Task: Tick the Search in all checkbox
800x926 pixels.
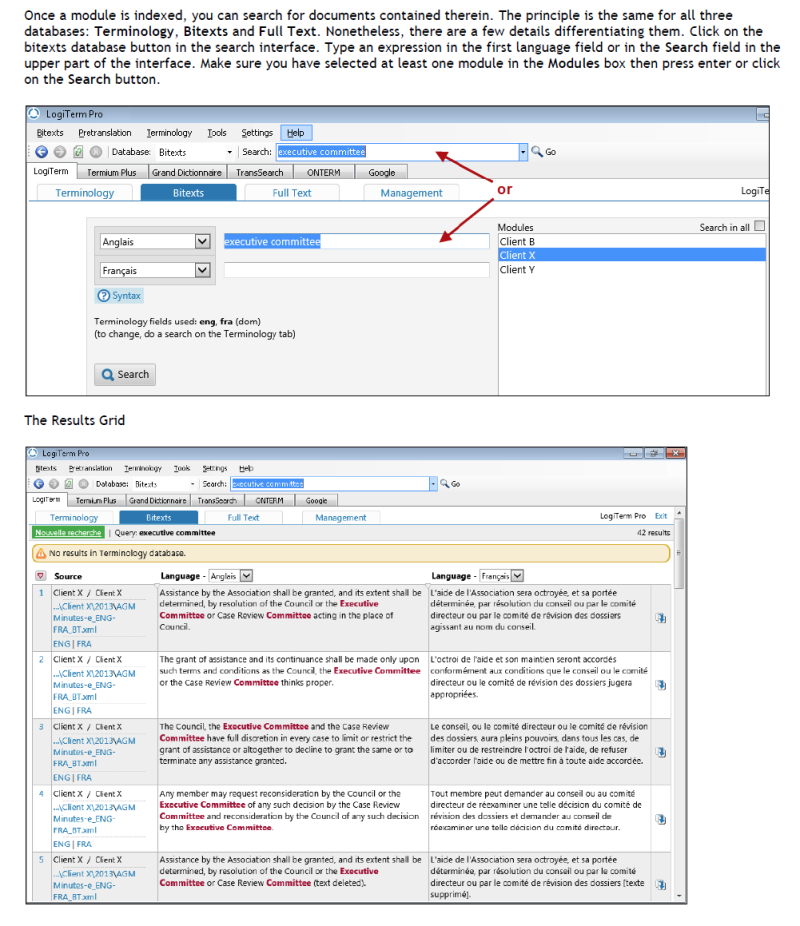Action: click(760, 226)
